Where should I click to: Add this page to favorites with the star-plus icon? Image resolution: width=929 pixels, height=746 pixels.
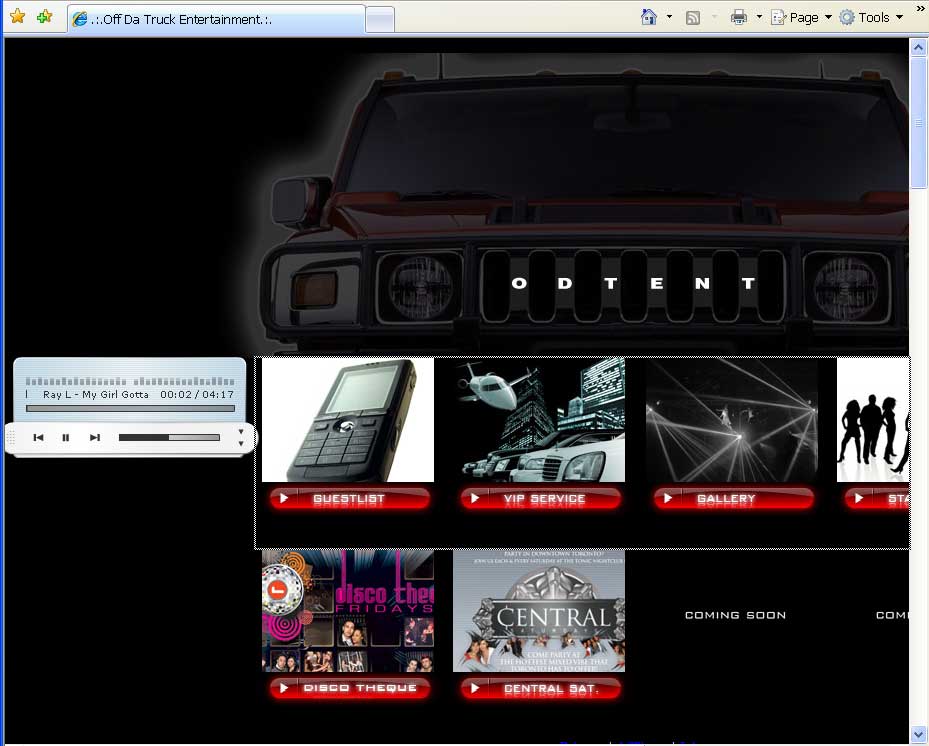pyautogui.click(x=44, y=17)
